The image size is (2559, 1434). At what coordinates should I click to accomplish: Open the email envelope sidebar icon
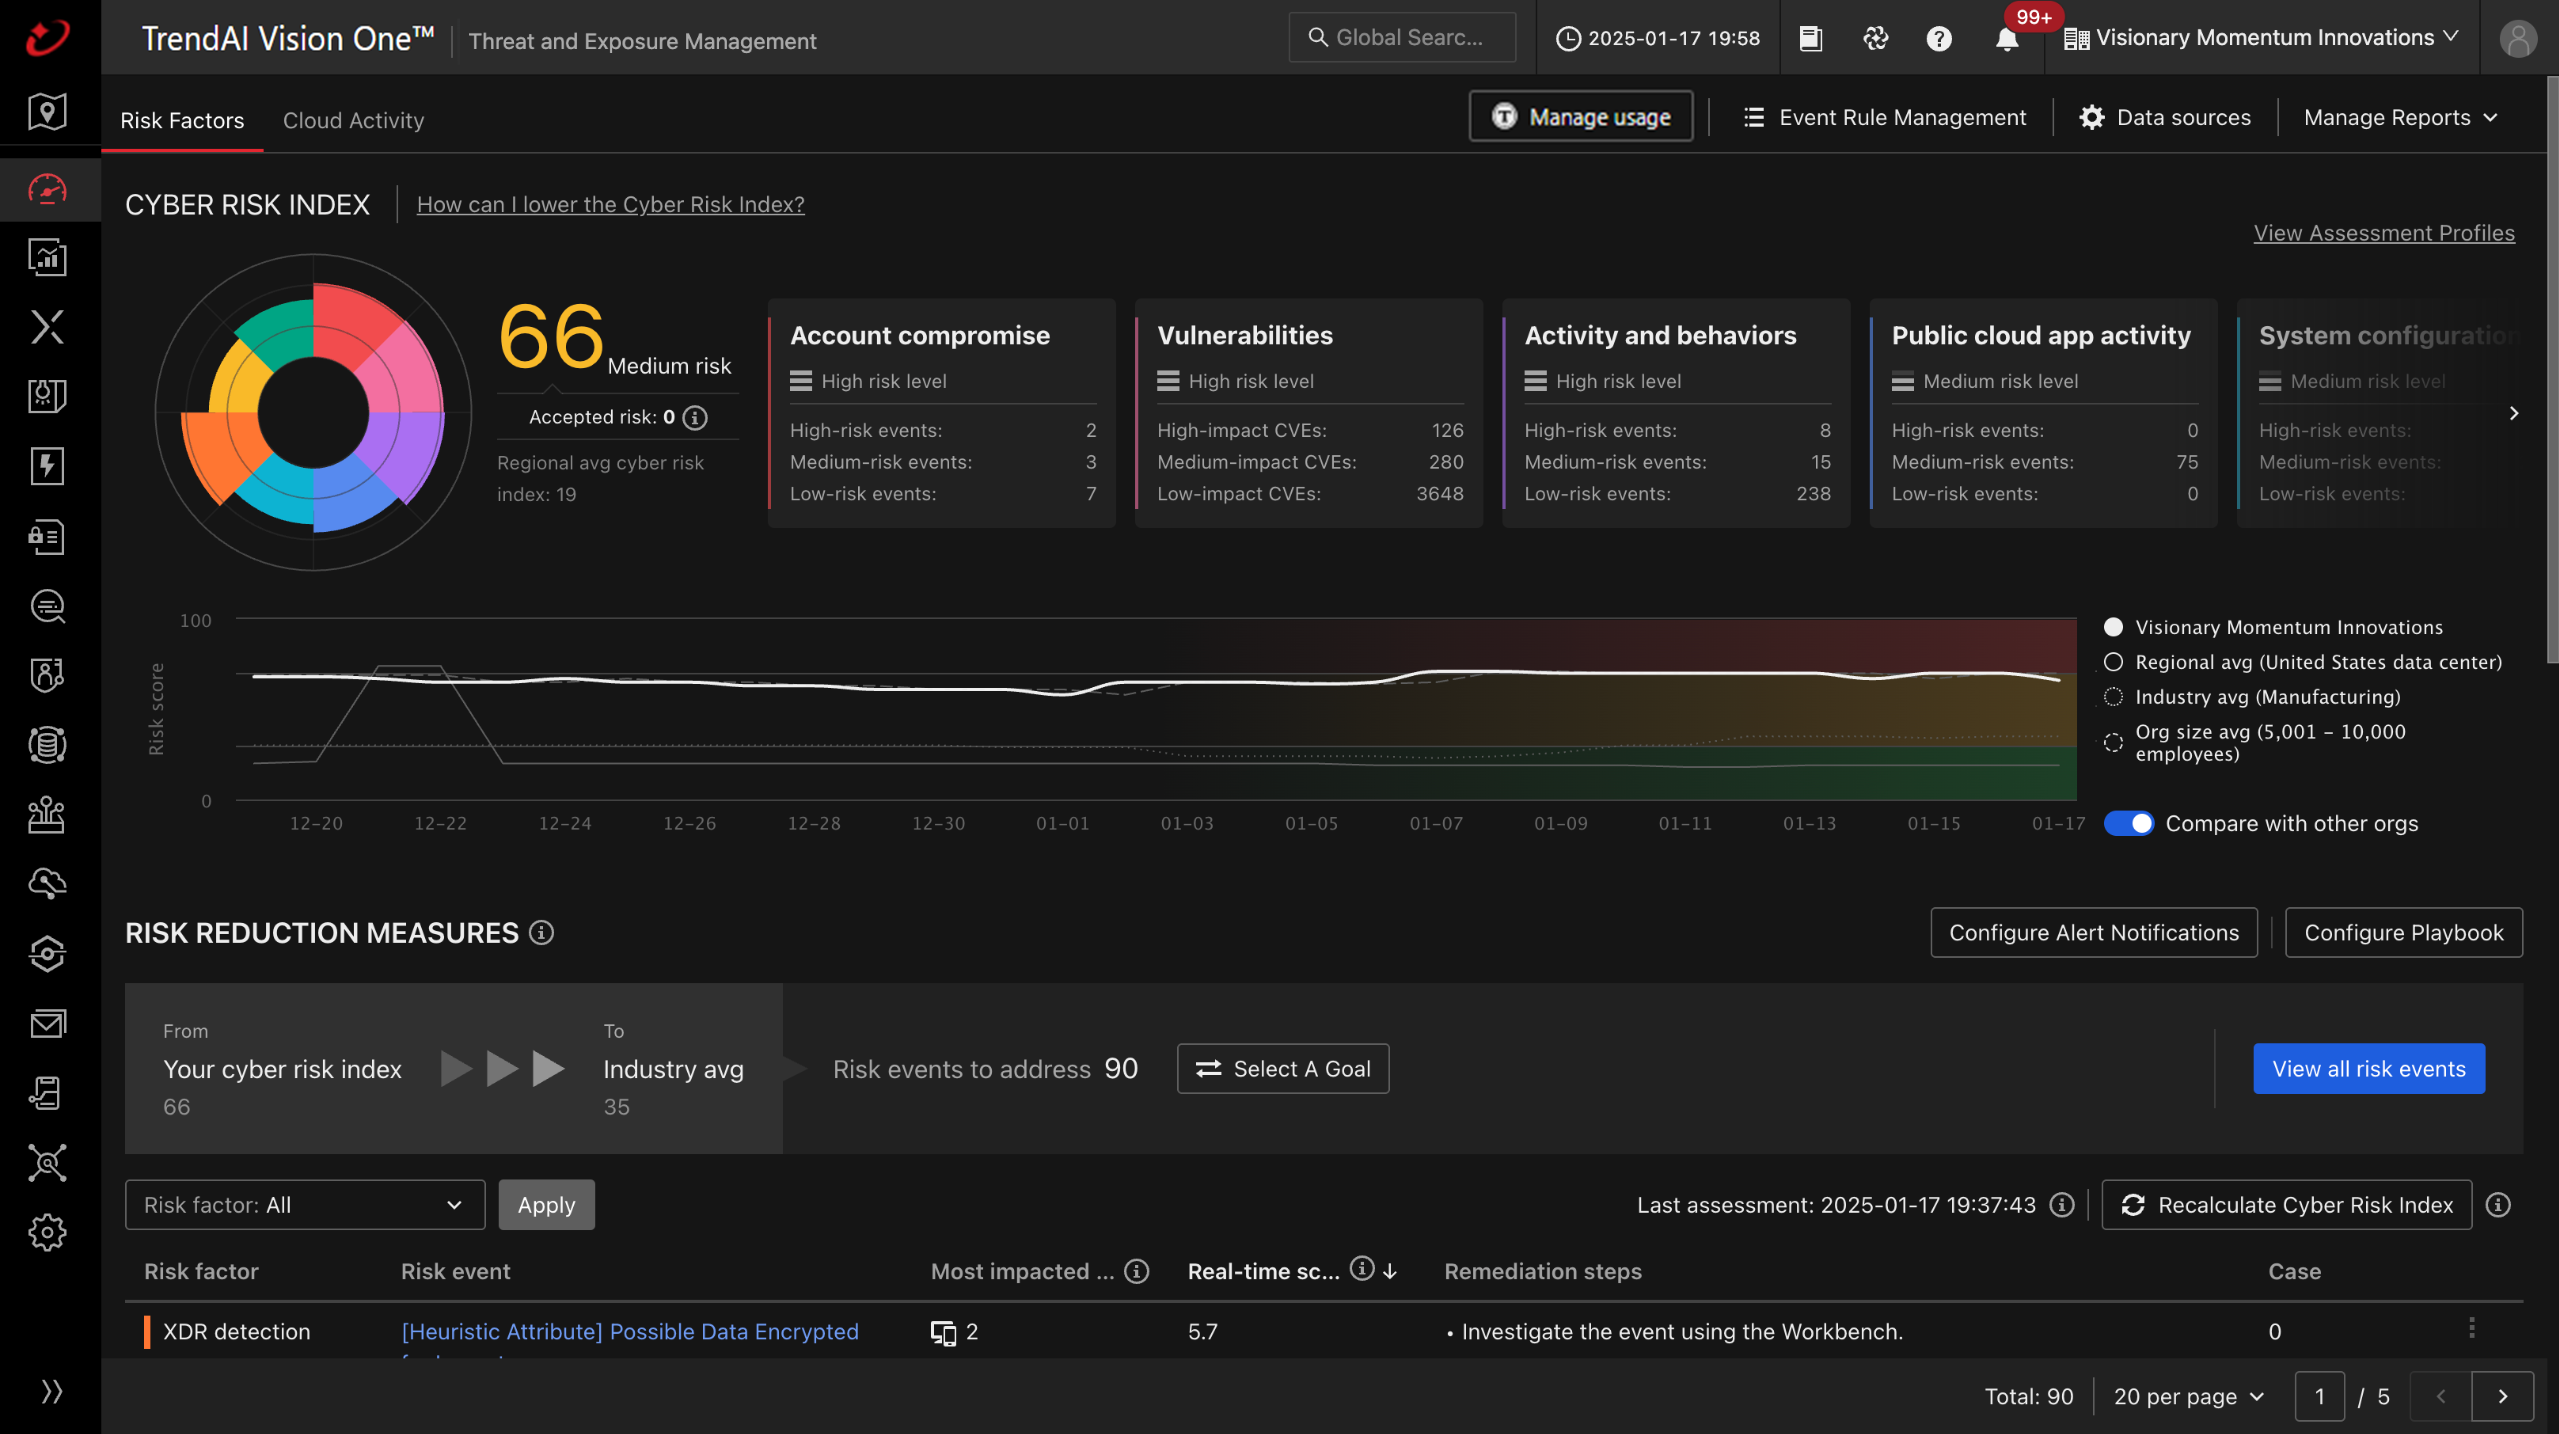click(x=47, y=1023)
